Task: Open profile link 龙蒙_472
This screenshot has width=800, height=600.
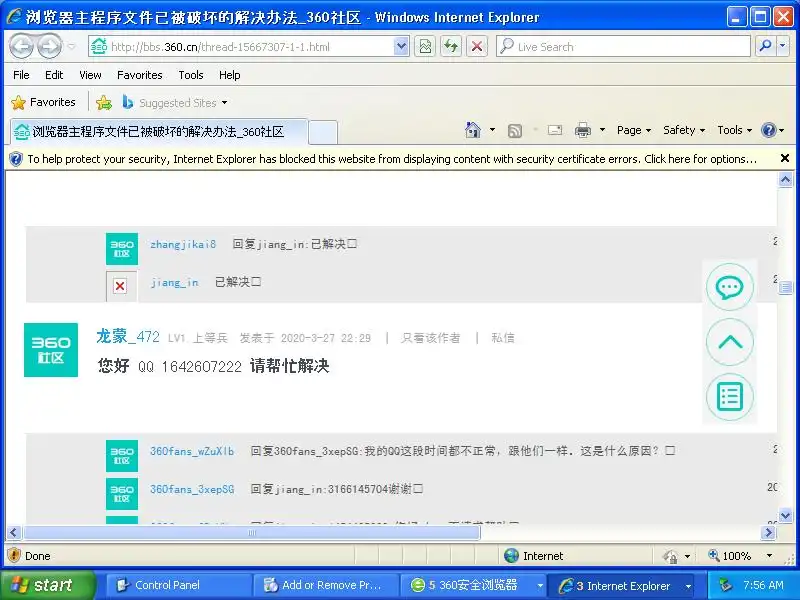Action: (128, 337)
